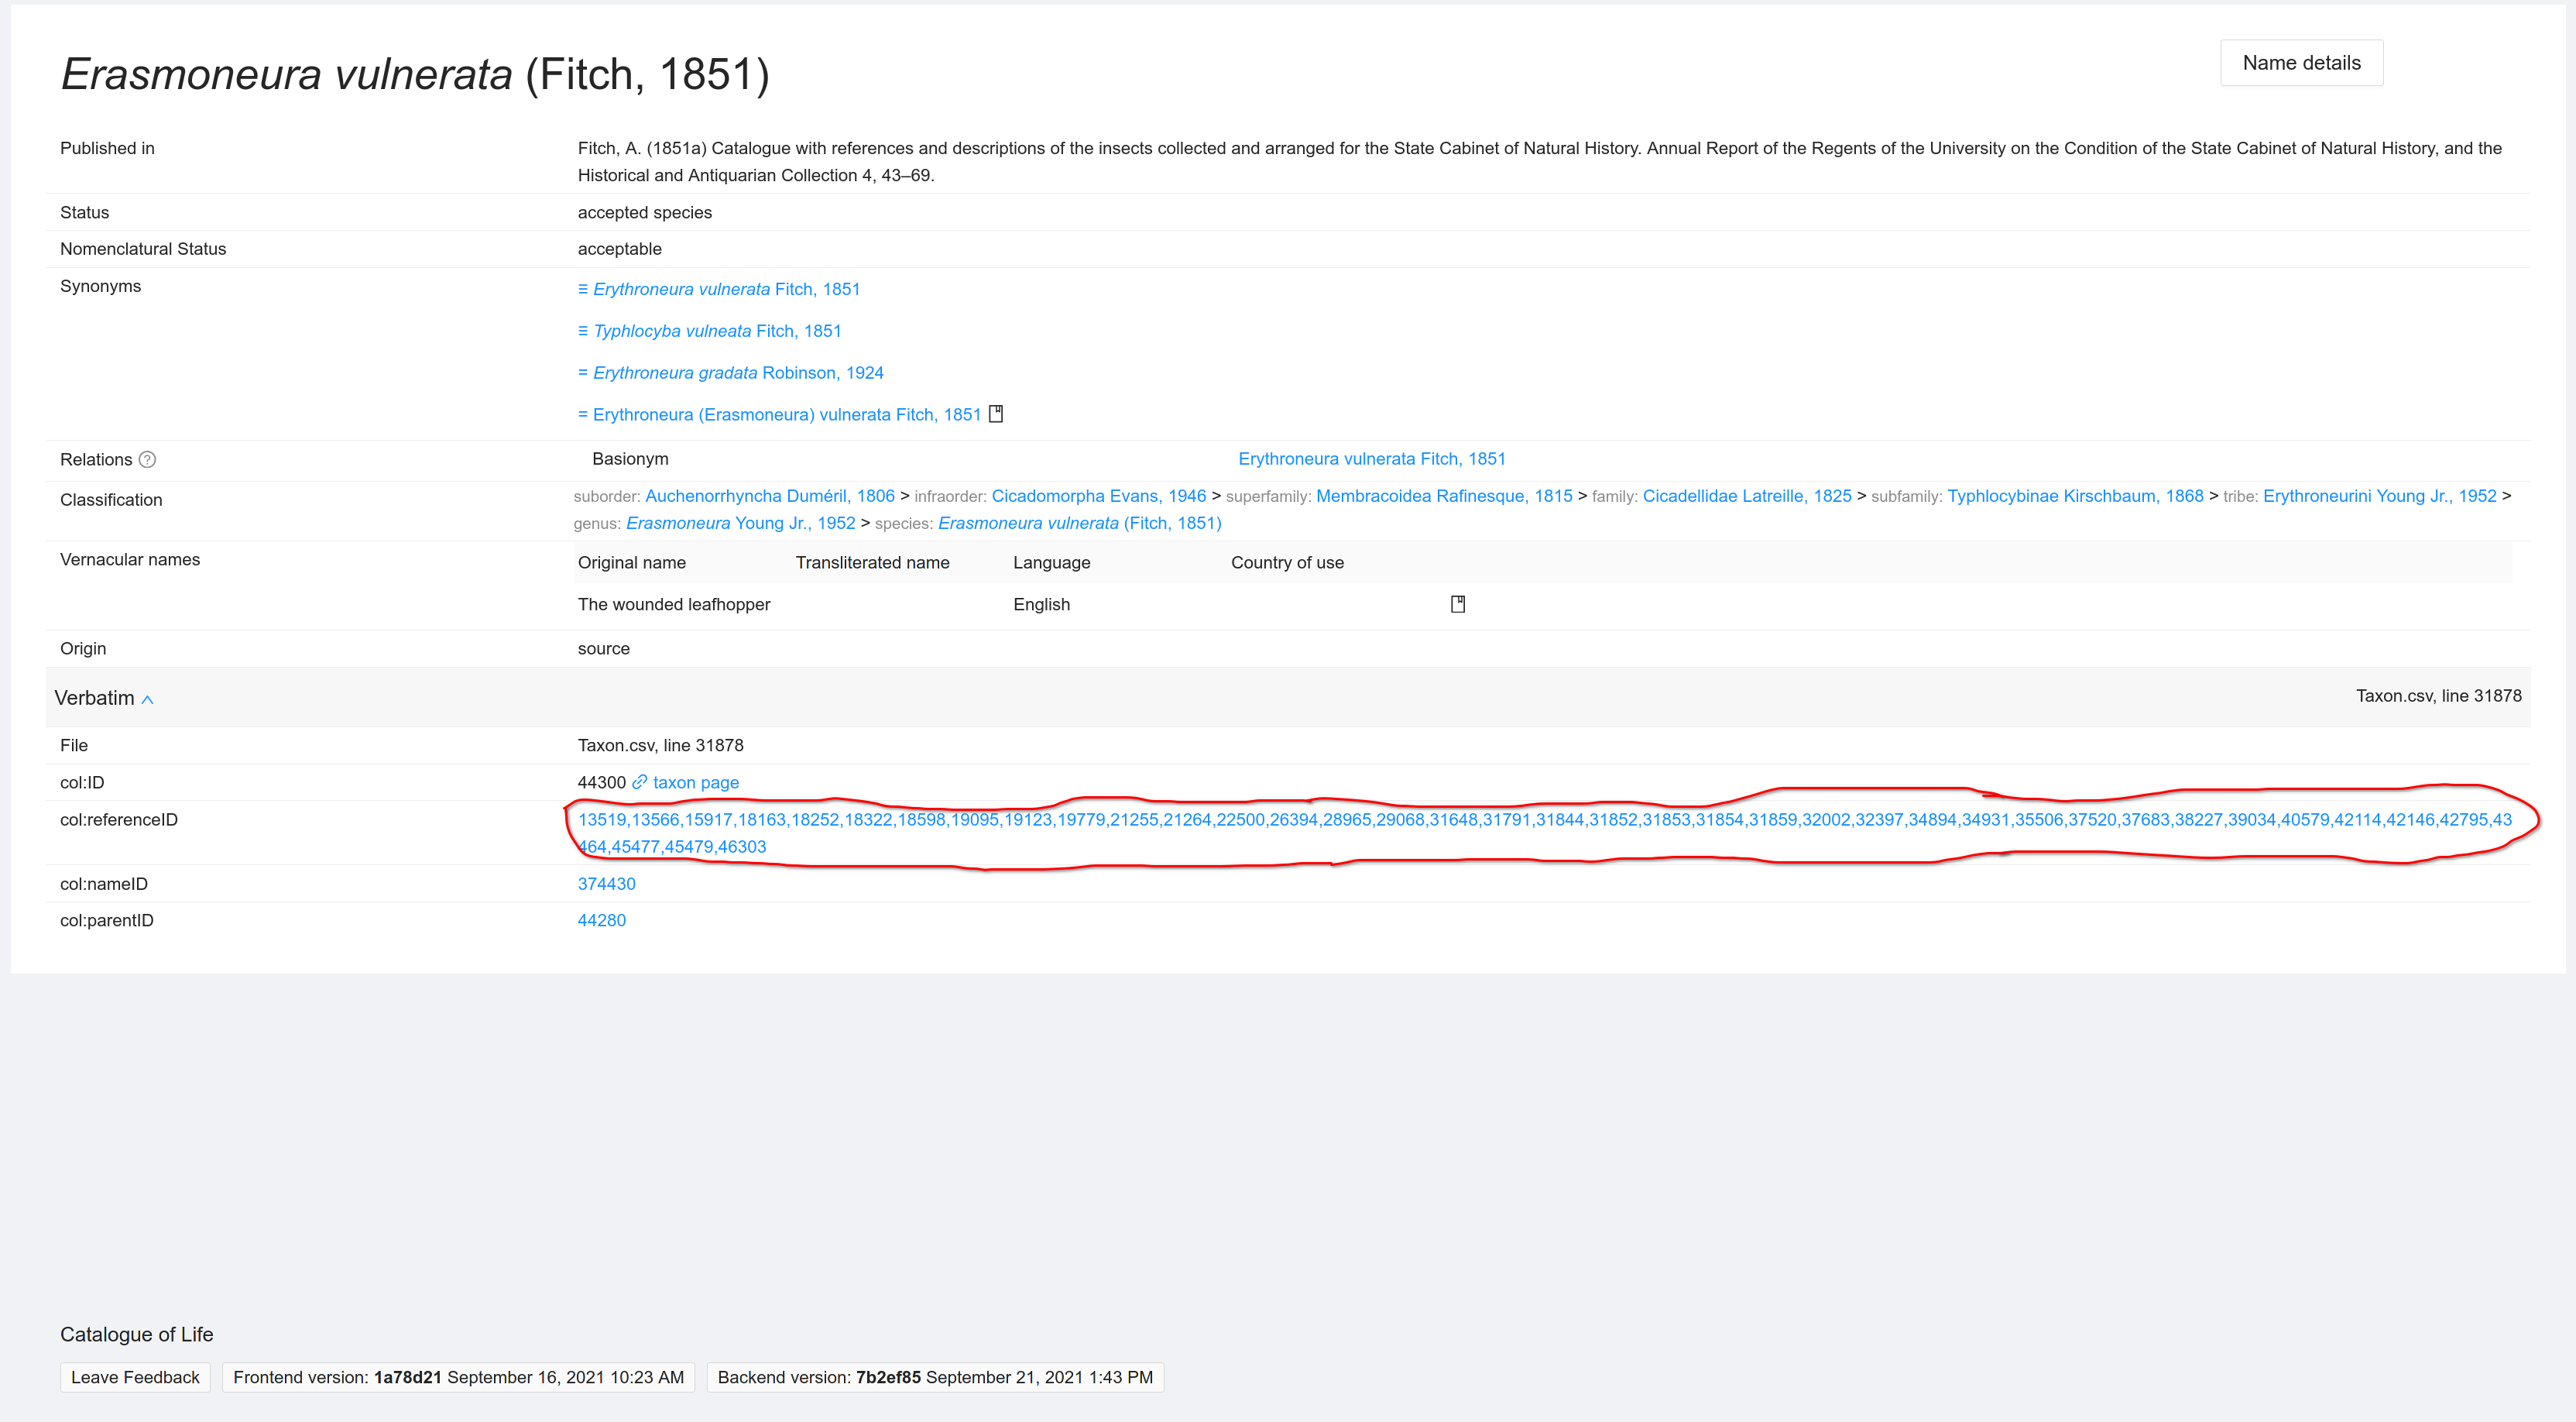Click the reference book icon in vernacular names row
The image size is (2576, 1422).
[x=1459, y=603]
